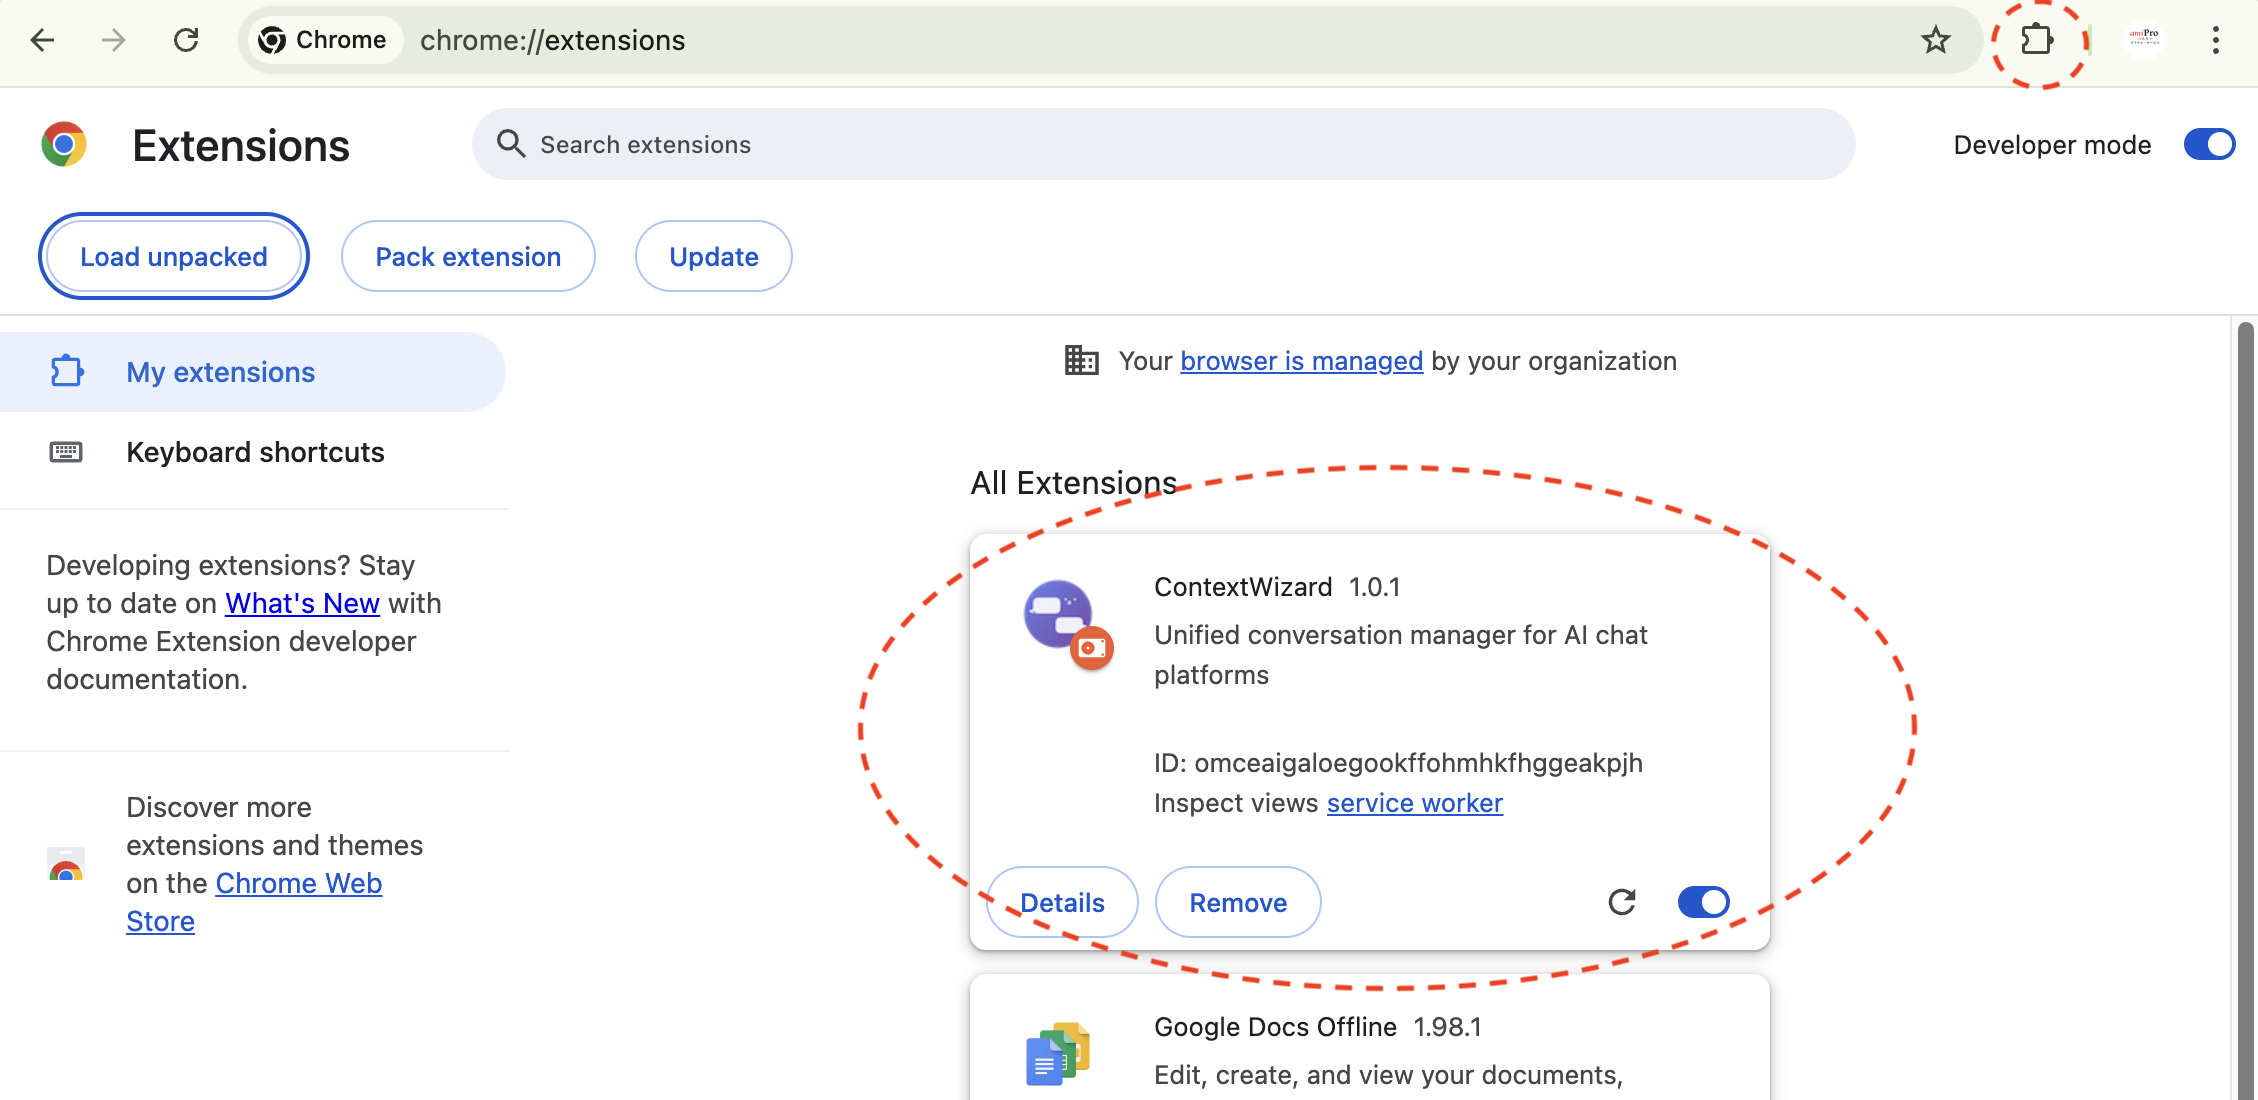
Task: Click the back navigation arrow
Action: click(x=40, y=40)
